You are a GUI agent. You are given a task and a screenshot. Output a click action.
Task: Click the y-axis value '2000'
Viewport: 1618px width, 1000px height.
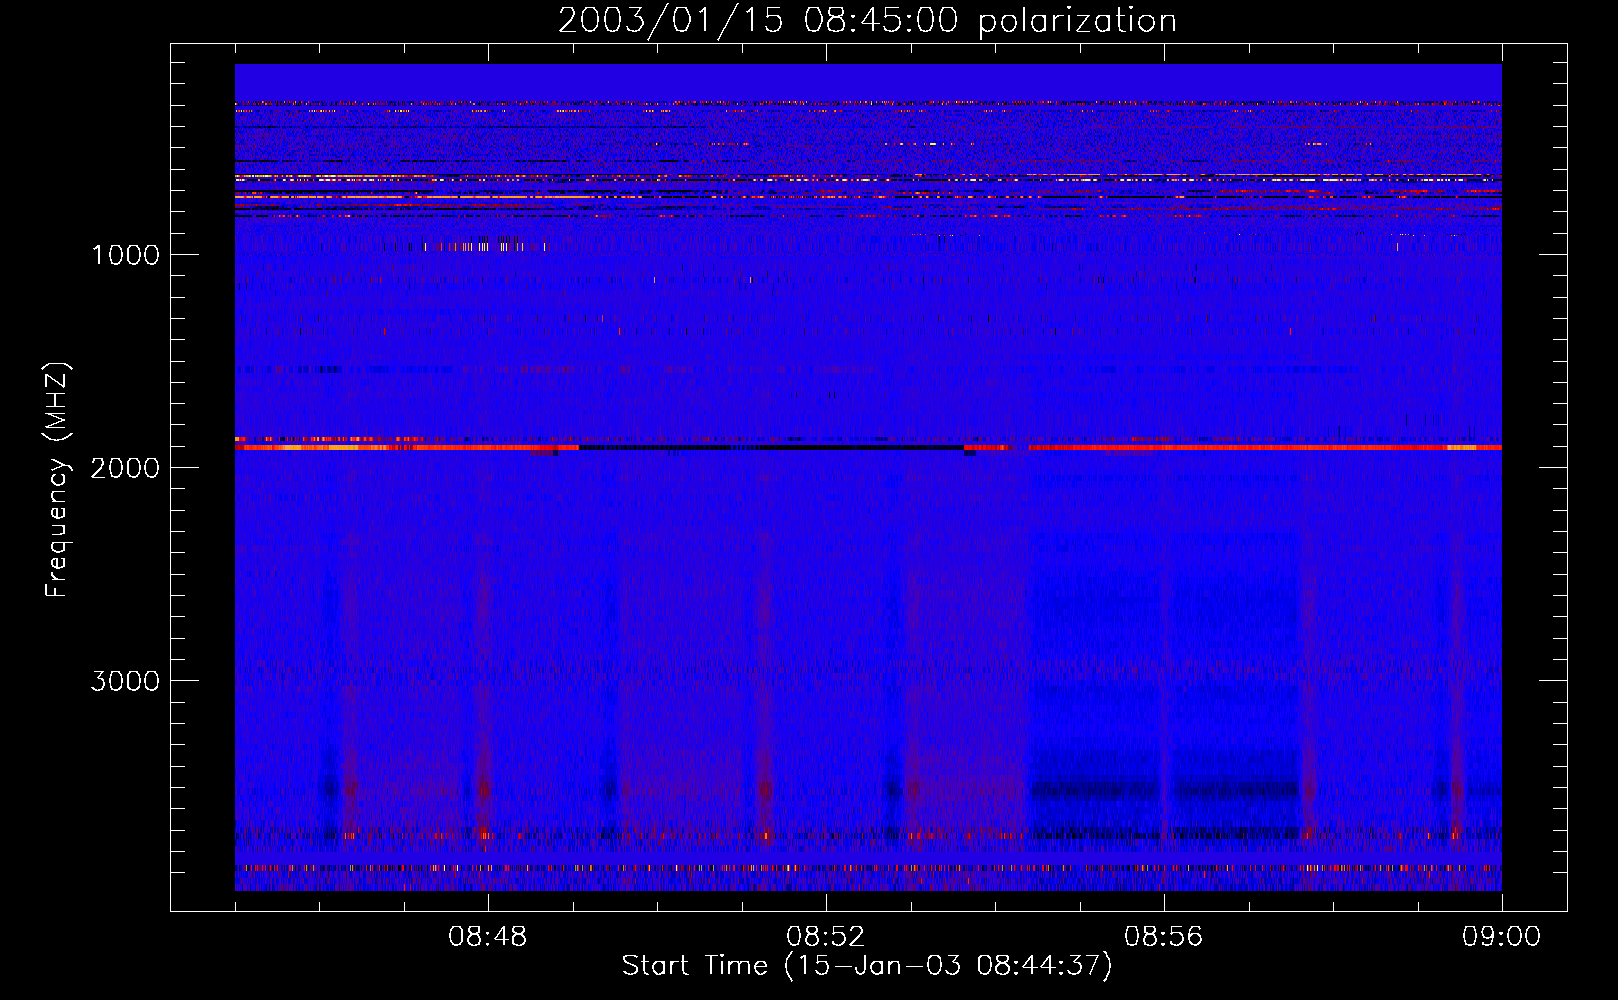125,468
